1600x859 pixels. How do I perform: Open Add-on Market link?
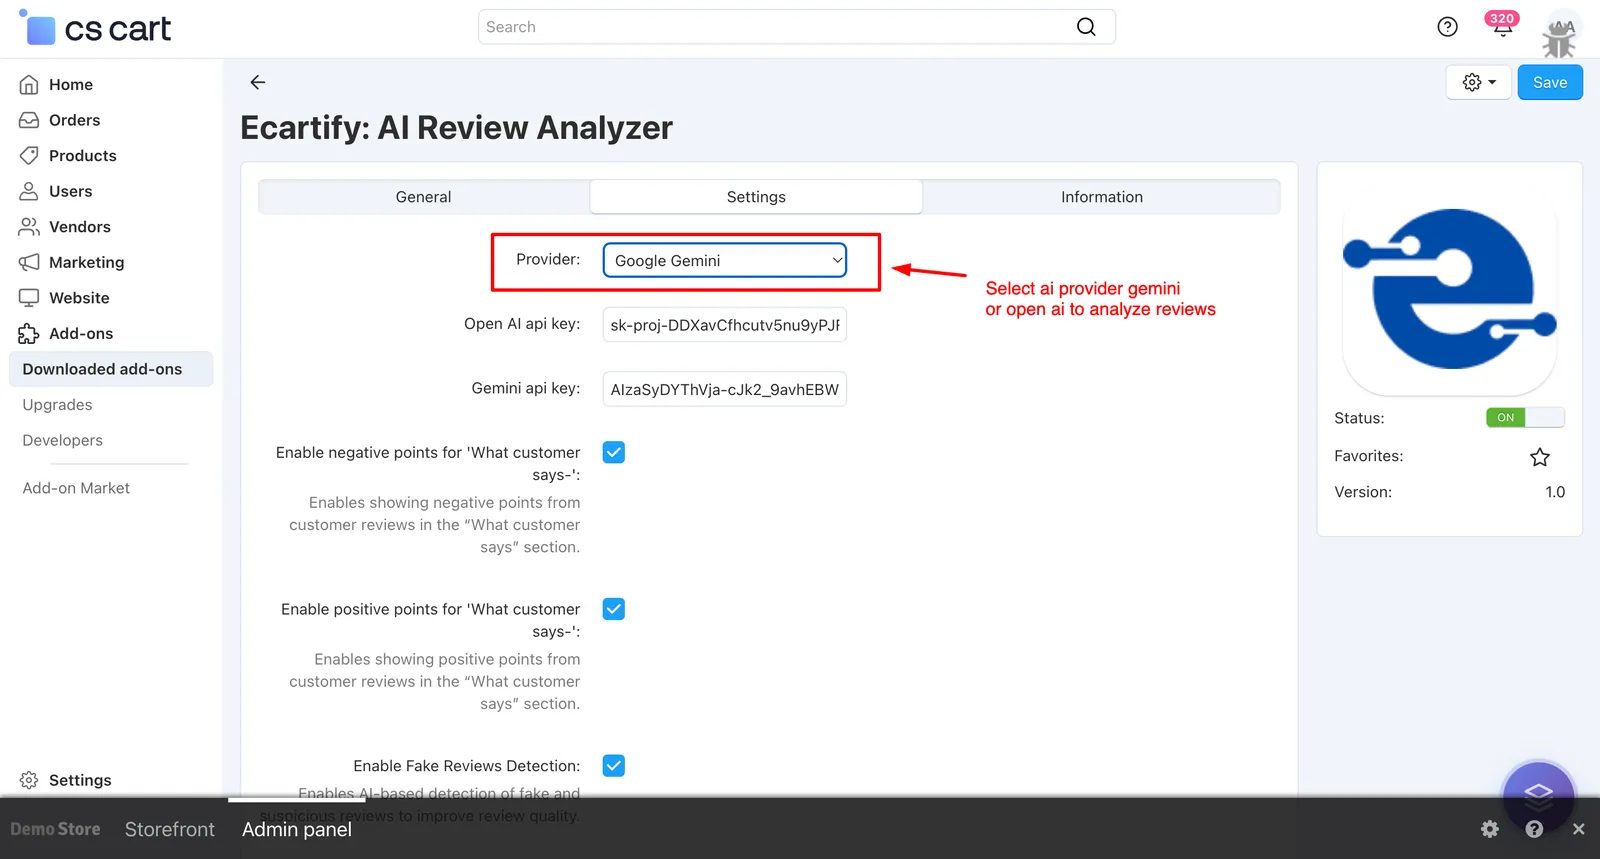tap(76, 488)
